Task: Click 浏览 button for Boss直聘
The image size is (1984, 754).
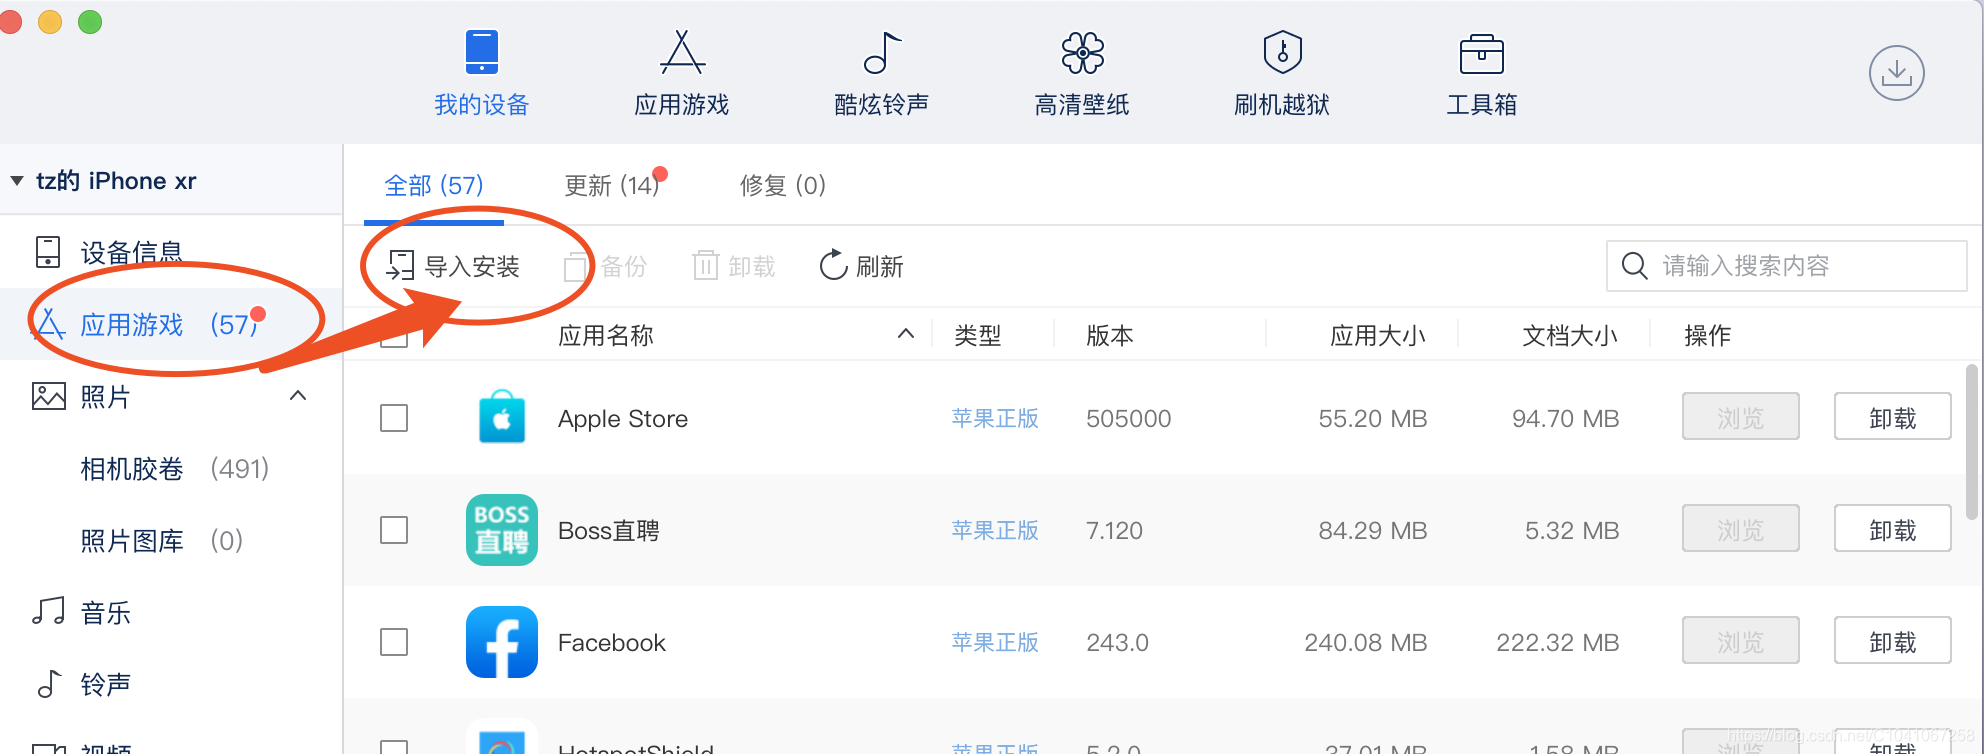Action: coord(1741,528)
